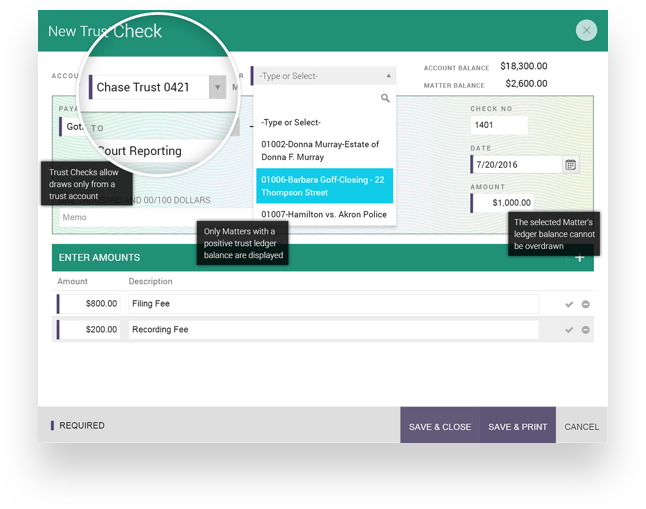This screenshot has height=509, width=646.
Task: Click the date field showing 7/20/2016
Action: pos(517,164)
